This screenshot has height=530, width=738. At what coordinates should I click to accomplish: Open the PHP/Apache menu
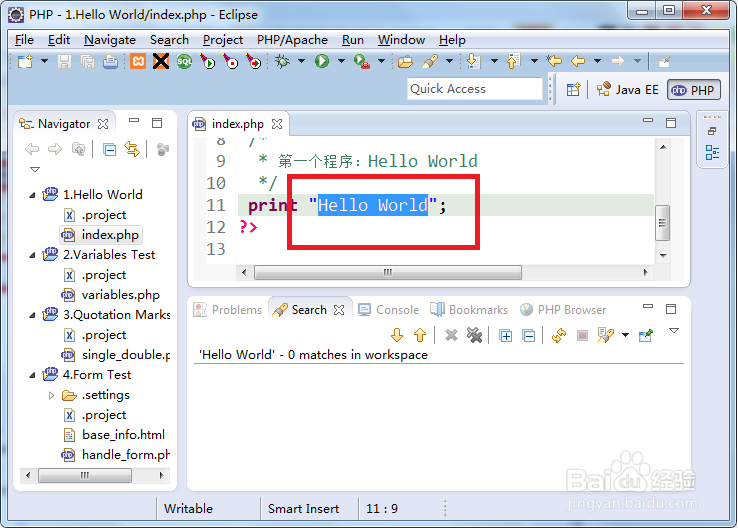point(292,40)
